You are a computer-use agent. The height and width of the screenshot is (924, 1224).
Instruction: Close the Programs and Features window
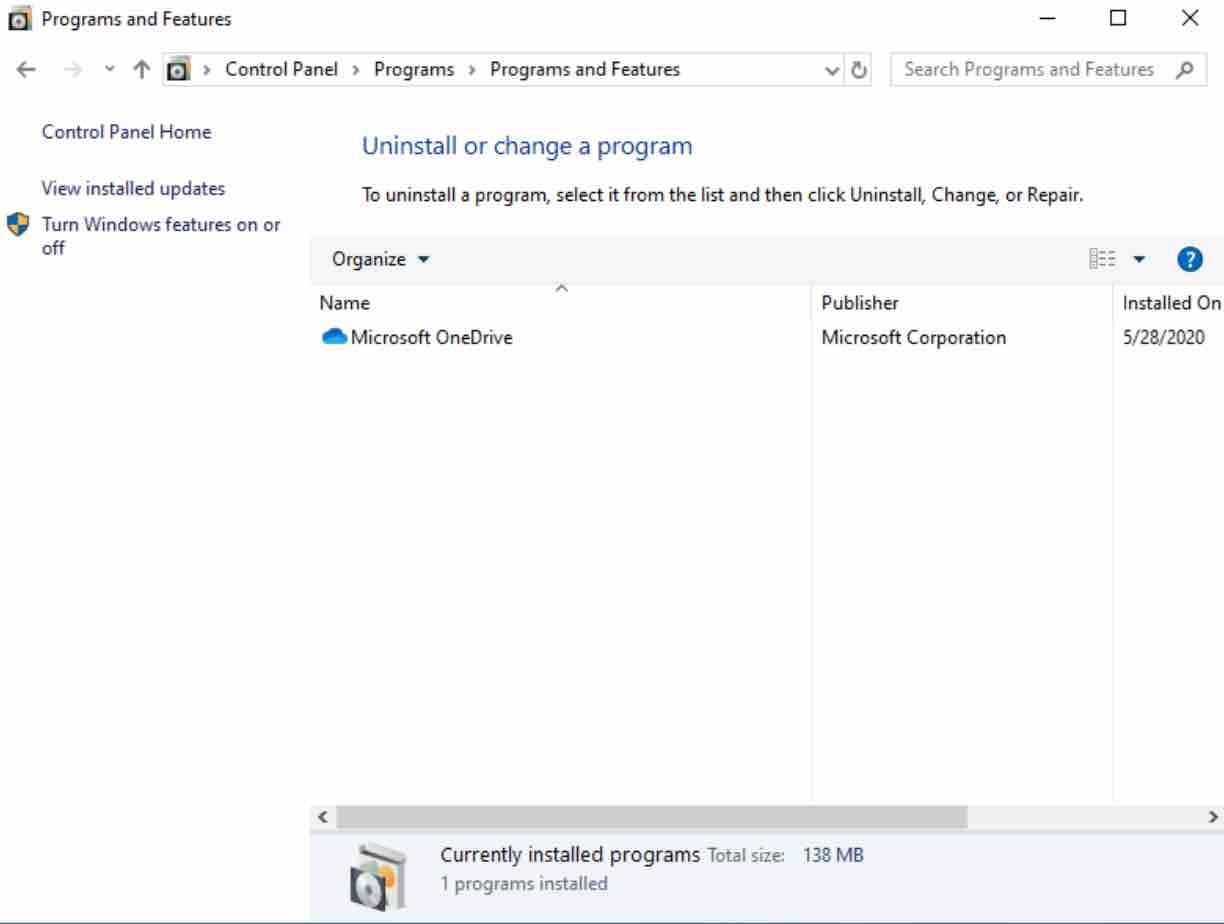(x=1190, y=18)
